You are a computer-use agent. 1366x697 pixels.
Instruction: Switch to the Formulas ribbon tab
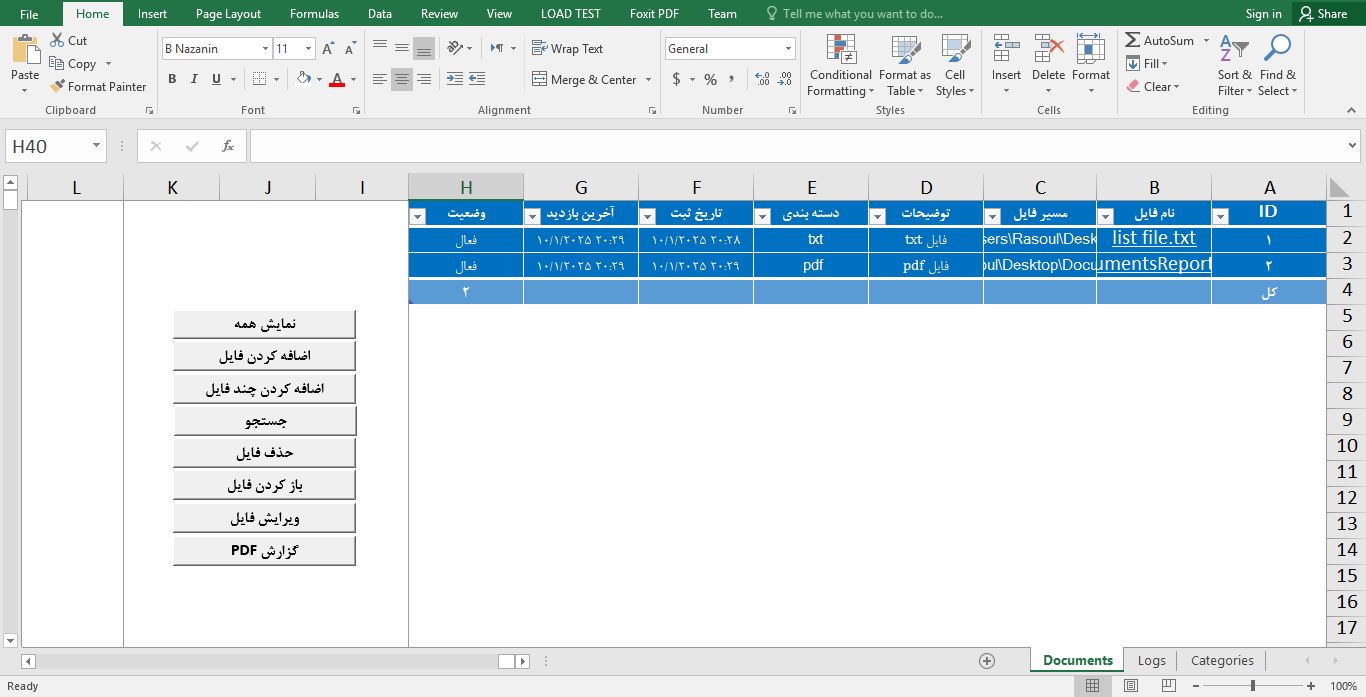[314, 14]
